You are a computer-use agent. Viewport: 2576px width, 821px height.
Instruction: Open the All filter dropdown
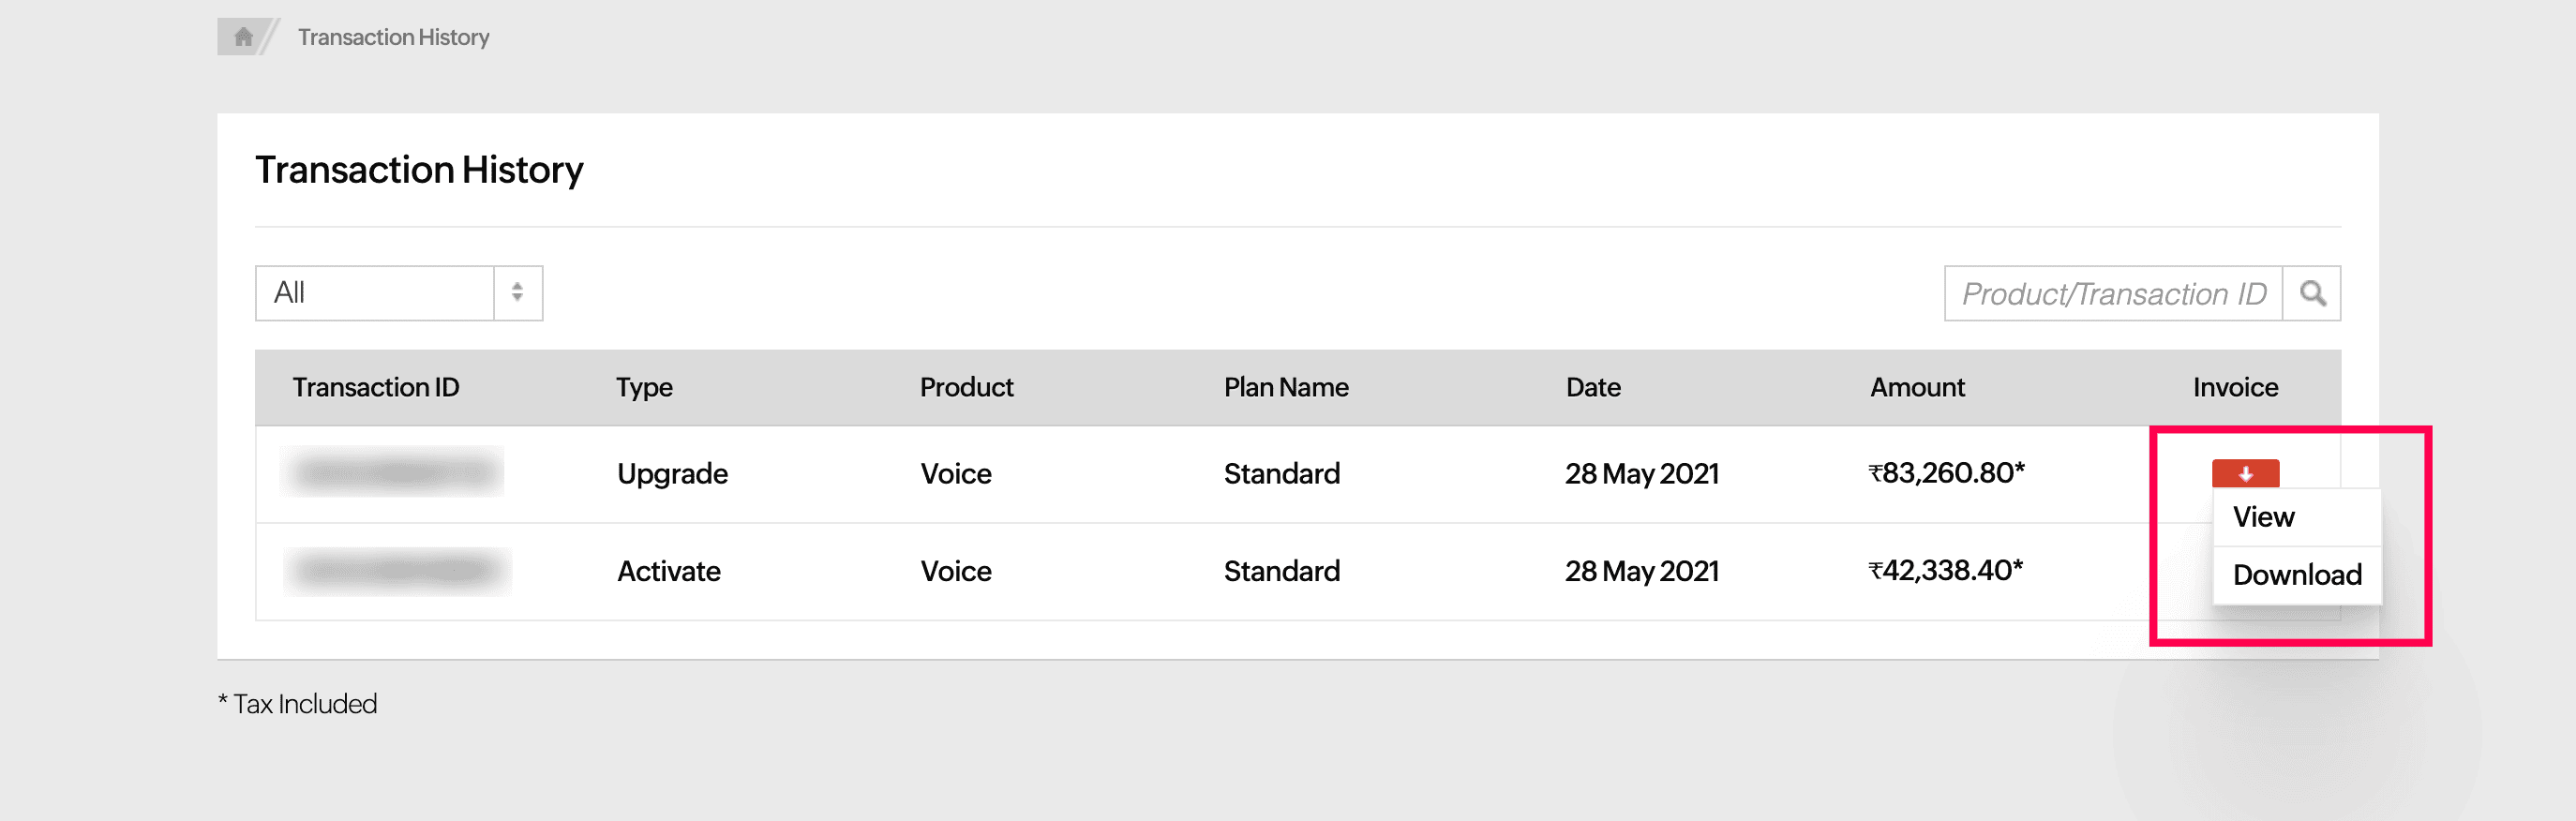pos(375,293)
